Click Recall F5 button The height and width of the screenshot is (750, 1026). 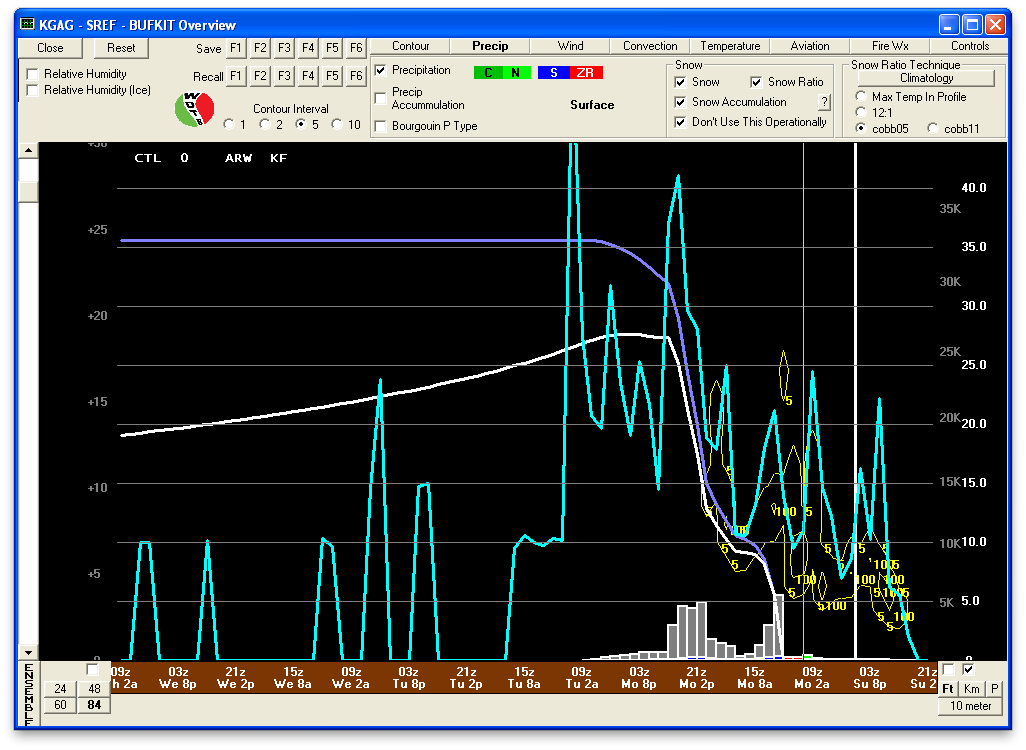click(332, 76)
